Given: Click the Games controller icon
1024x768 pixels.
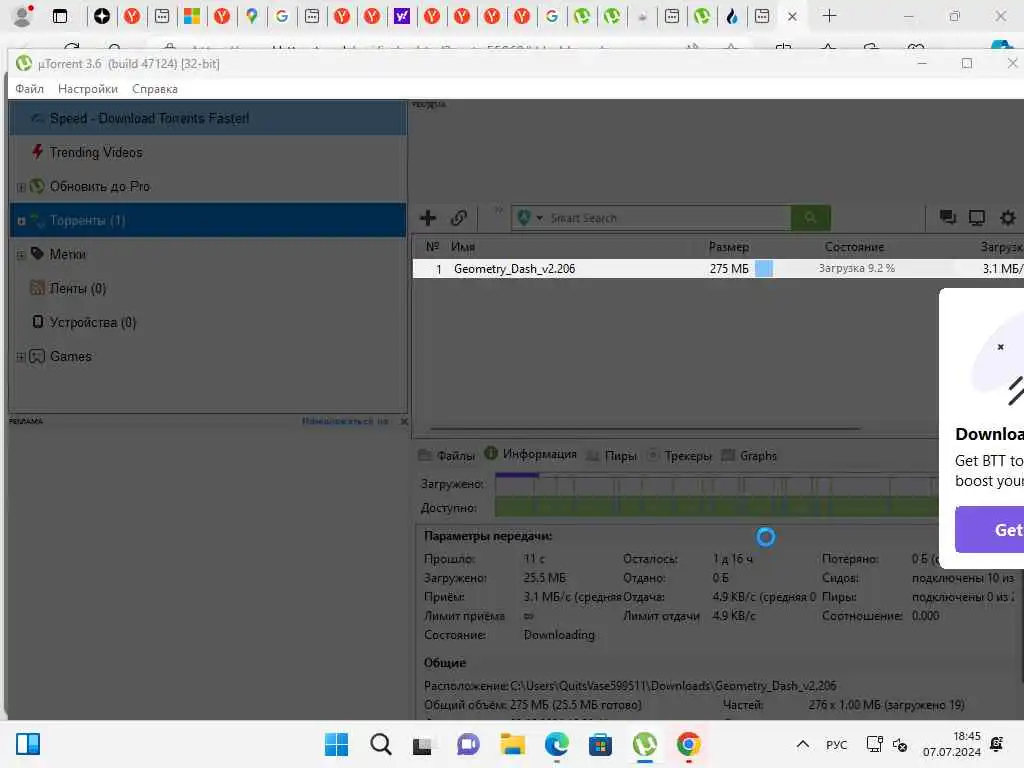Looking at the screenshot, I should (37, 356).
